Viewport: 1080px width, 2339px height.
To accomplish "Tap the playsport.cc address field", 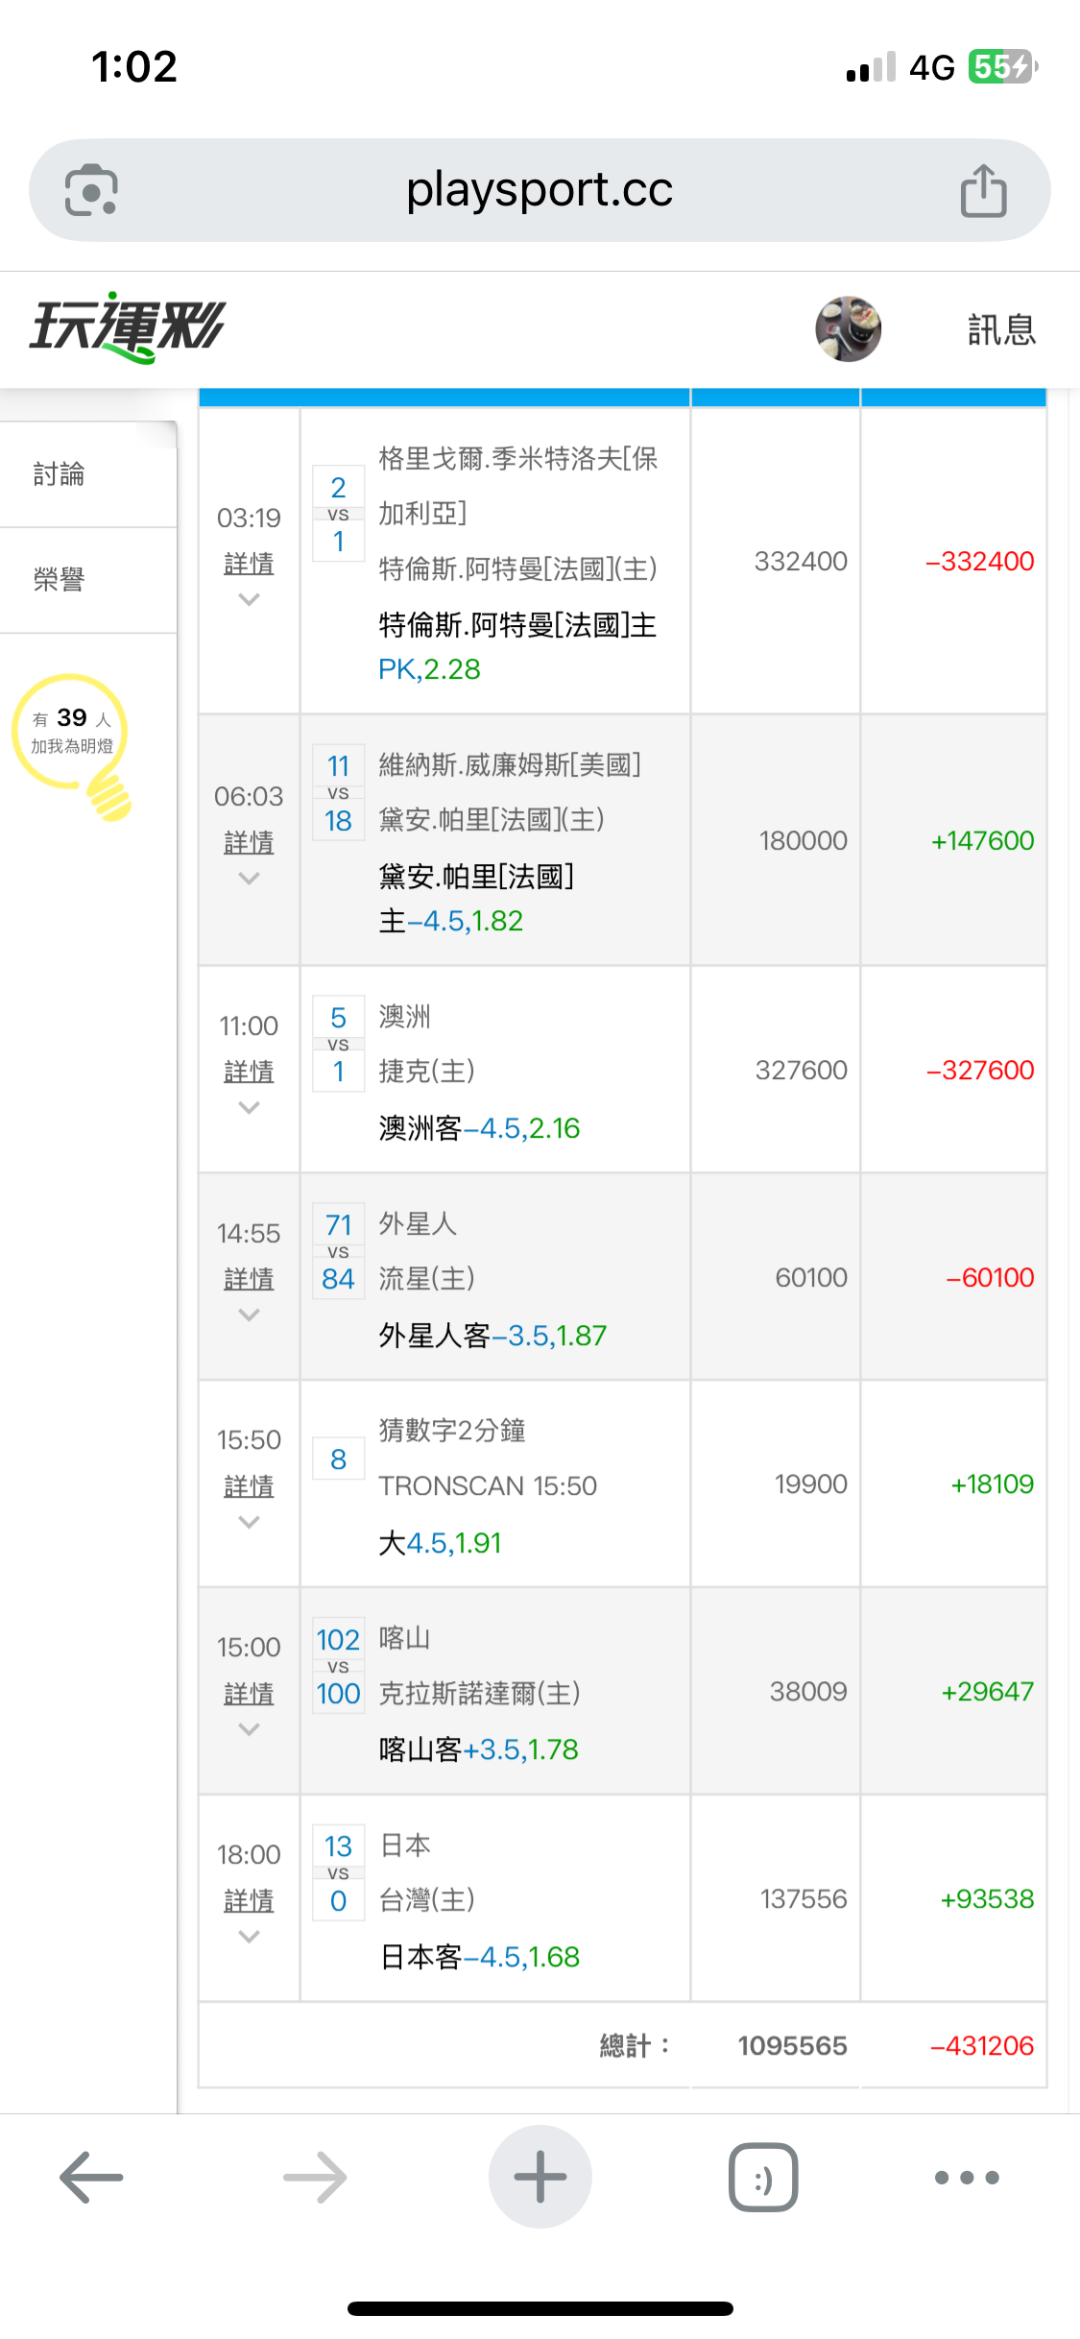I will [x=539, y=190].
